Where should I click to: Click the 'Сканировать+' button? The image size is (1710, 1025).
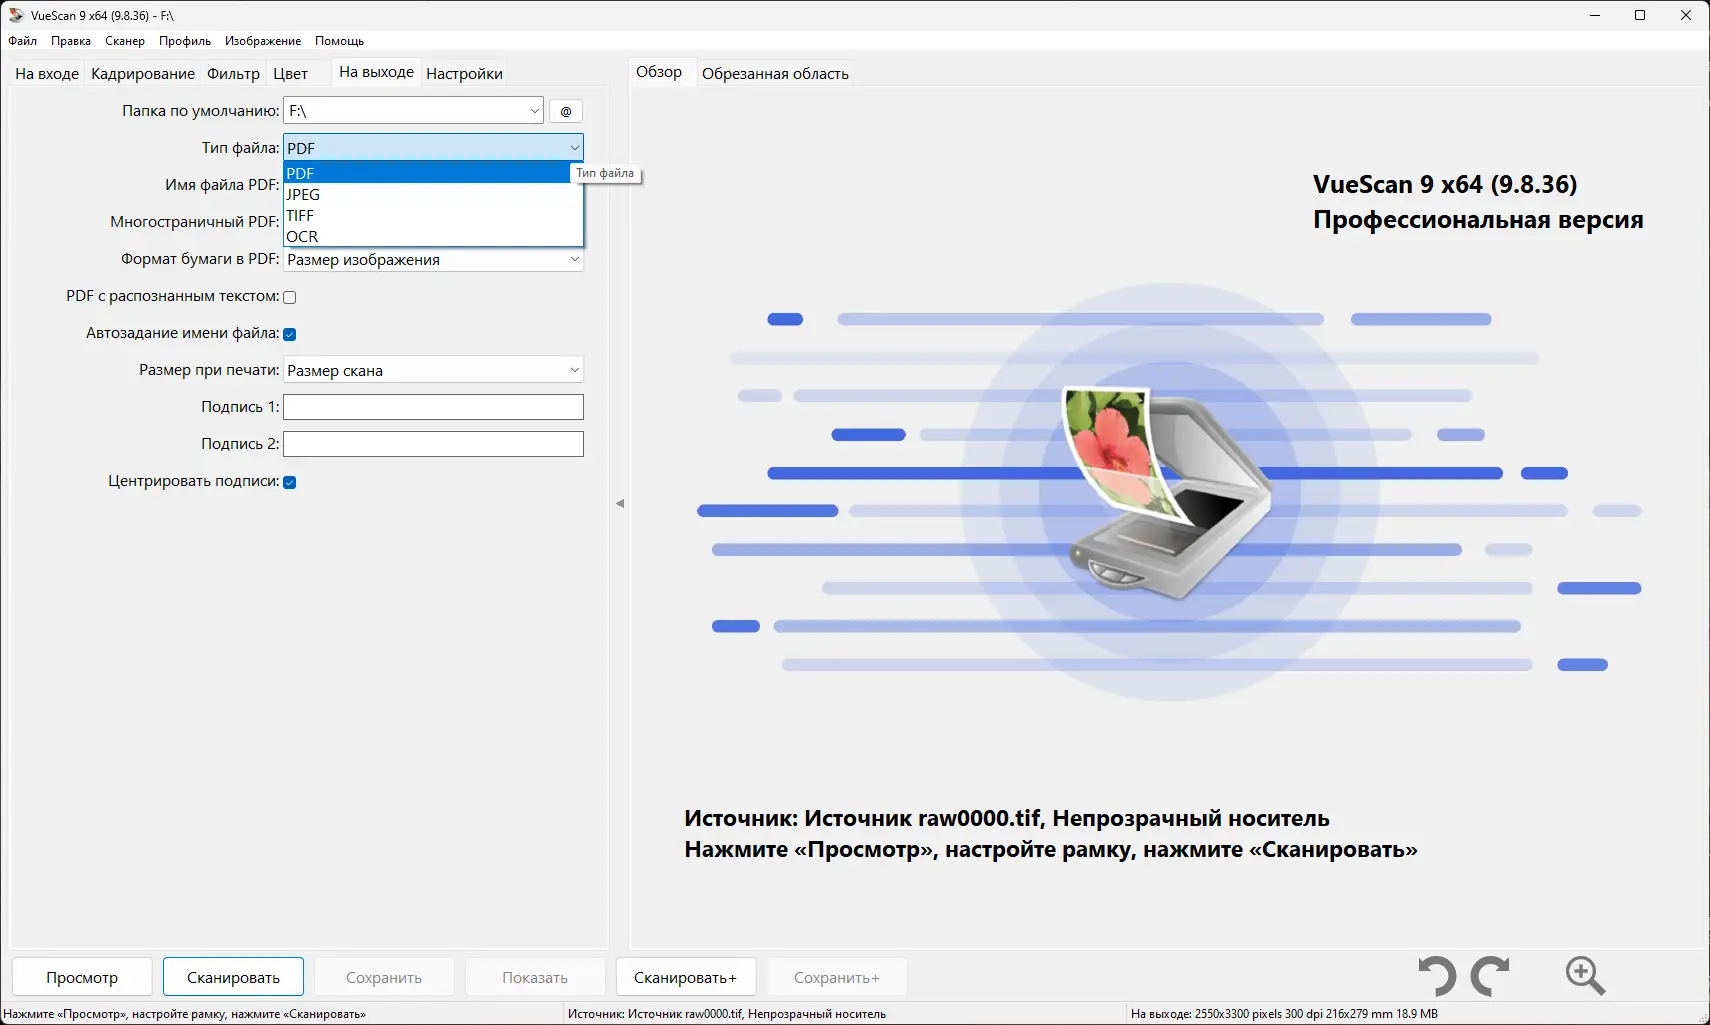(685, 977)
